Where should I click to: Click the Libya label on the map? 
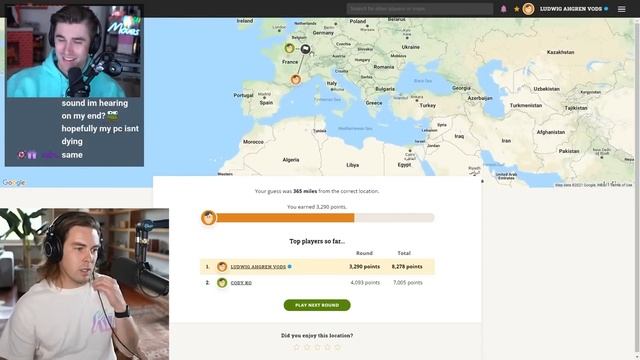353,165
